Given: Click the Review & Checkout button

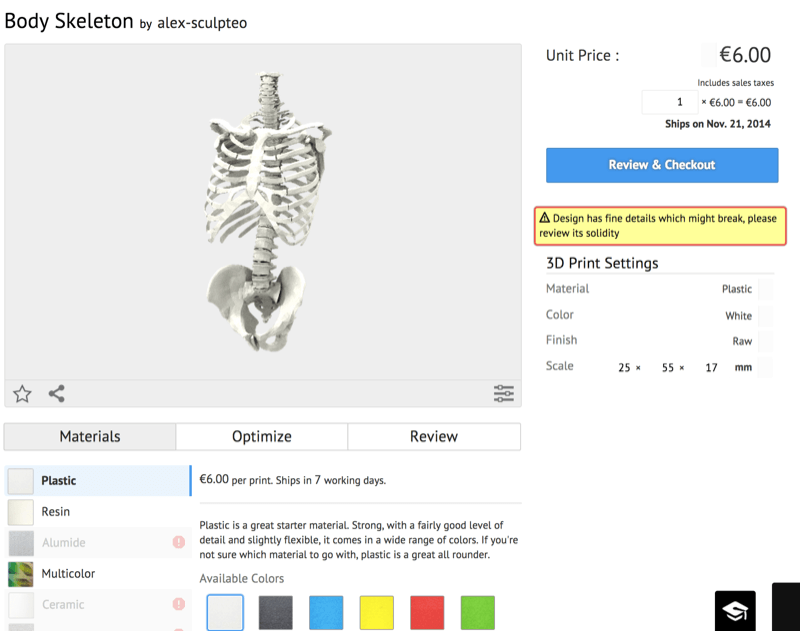Looking at the screenshot, I should 662,165.
